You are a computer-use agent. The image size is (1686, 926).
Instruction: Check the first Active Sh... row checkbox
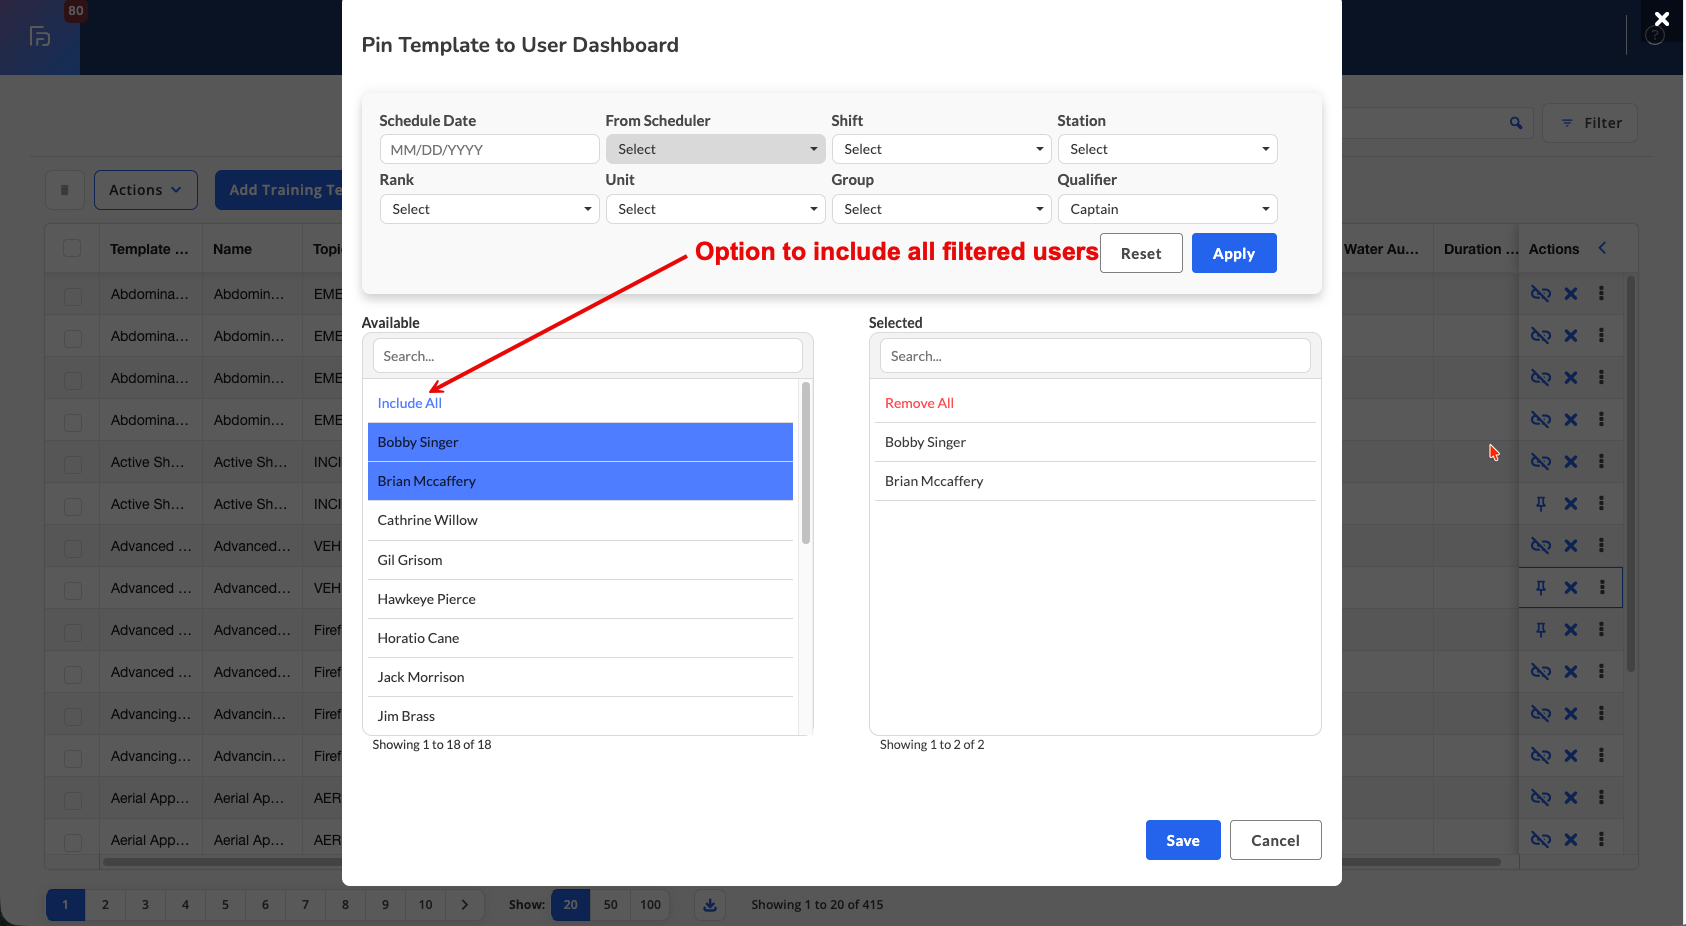pyautogui.click(x=73, y=464)
